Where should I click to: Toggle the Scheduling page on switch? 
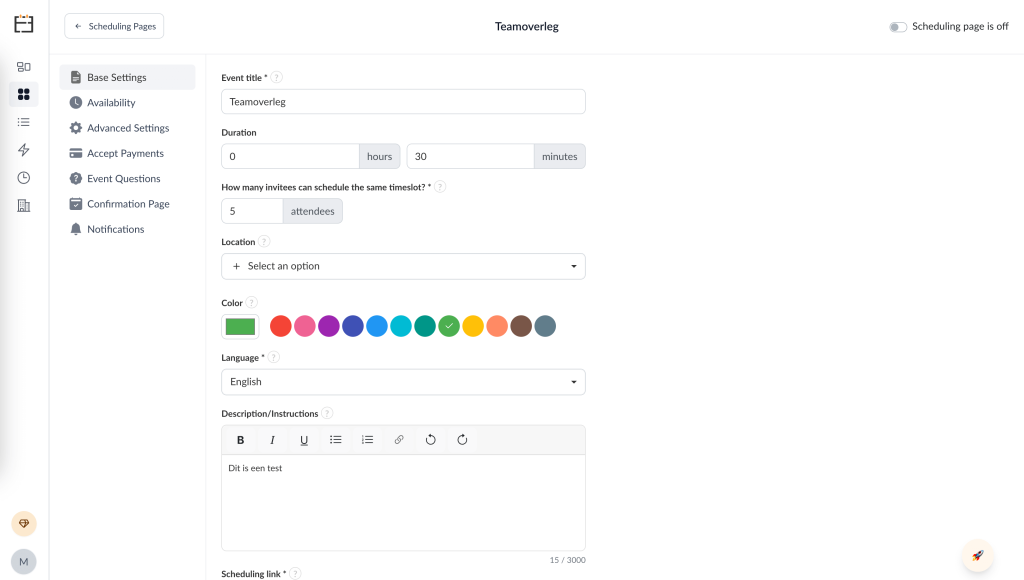coord(898,27)
